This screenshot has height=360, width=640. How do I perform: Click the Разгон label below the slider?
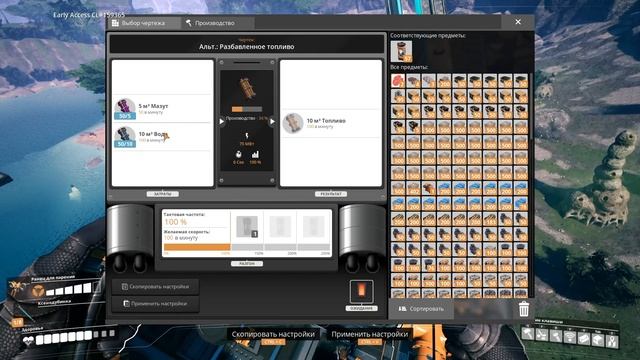(247, 264)
